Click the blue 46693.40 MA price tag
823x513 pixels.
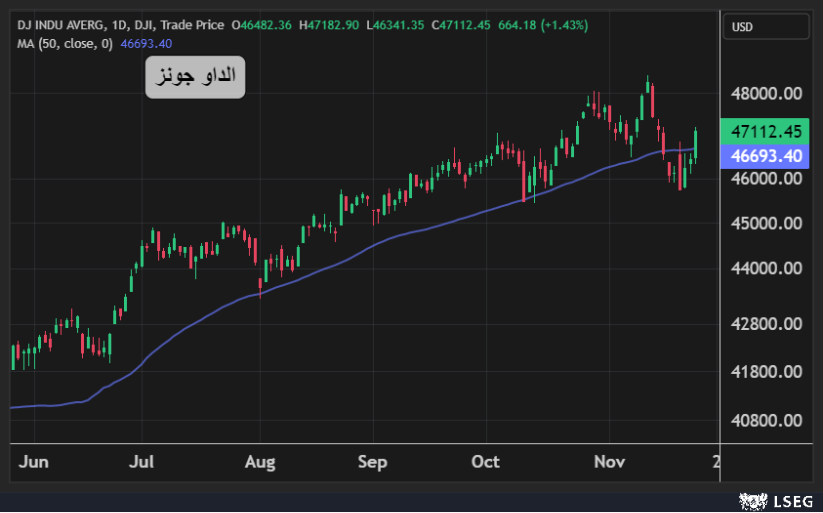[x=767, y=156]
